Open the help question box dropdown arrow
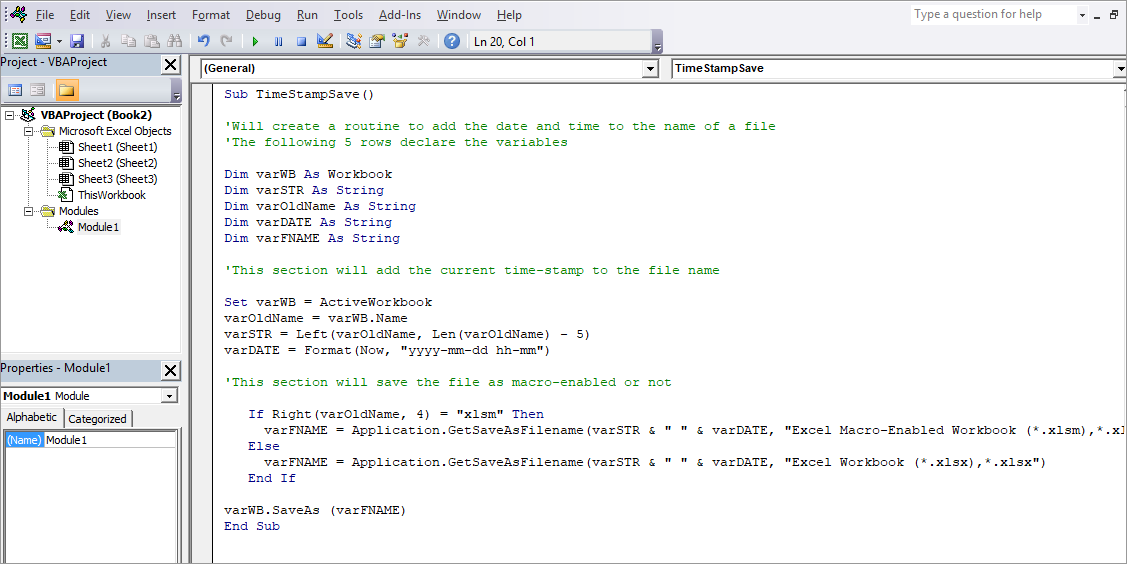The height and width of the screenshot is (564, 1127). pyautogui.click(x=1082, y=15)
